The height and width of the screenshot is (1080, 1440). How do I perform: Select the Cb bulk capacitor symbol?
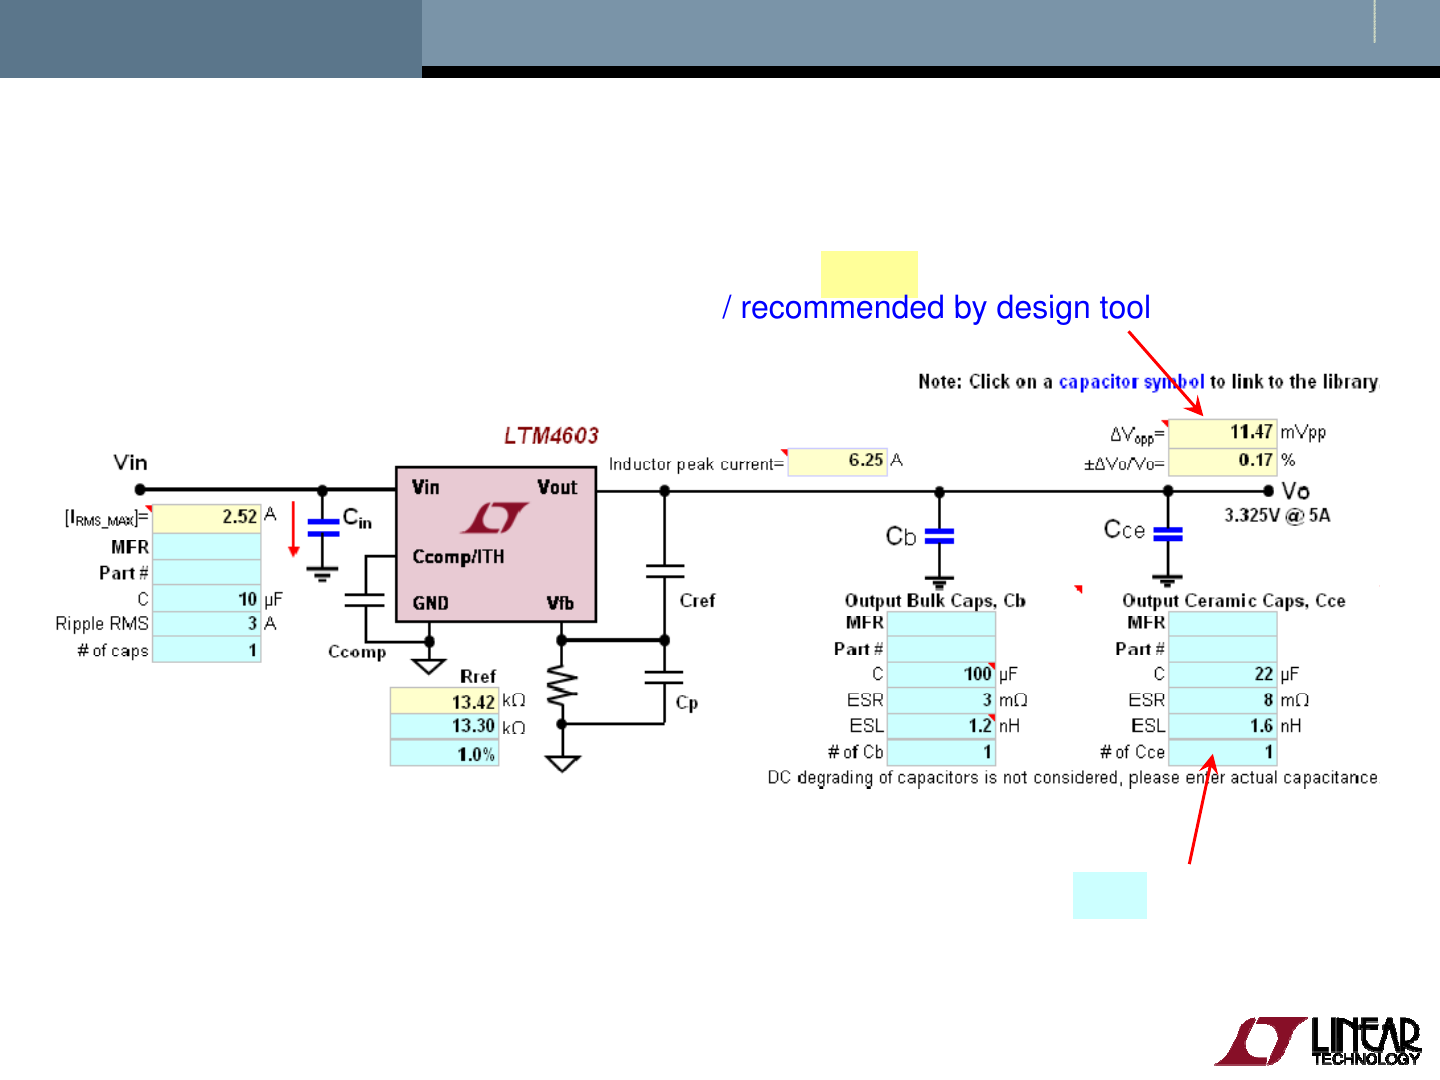938,537
